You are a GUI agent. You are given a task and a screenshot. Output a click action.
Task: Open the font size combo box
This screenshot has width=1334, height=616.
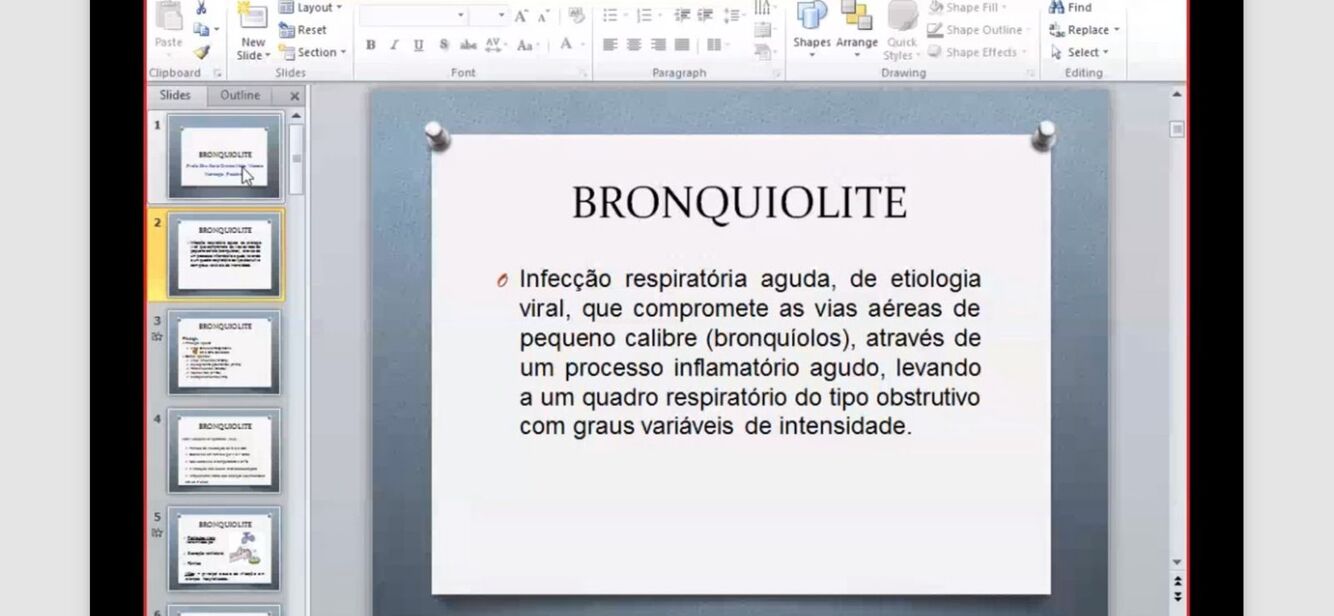(x=489, y=16)
